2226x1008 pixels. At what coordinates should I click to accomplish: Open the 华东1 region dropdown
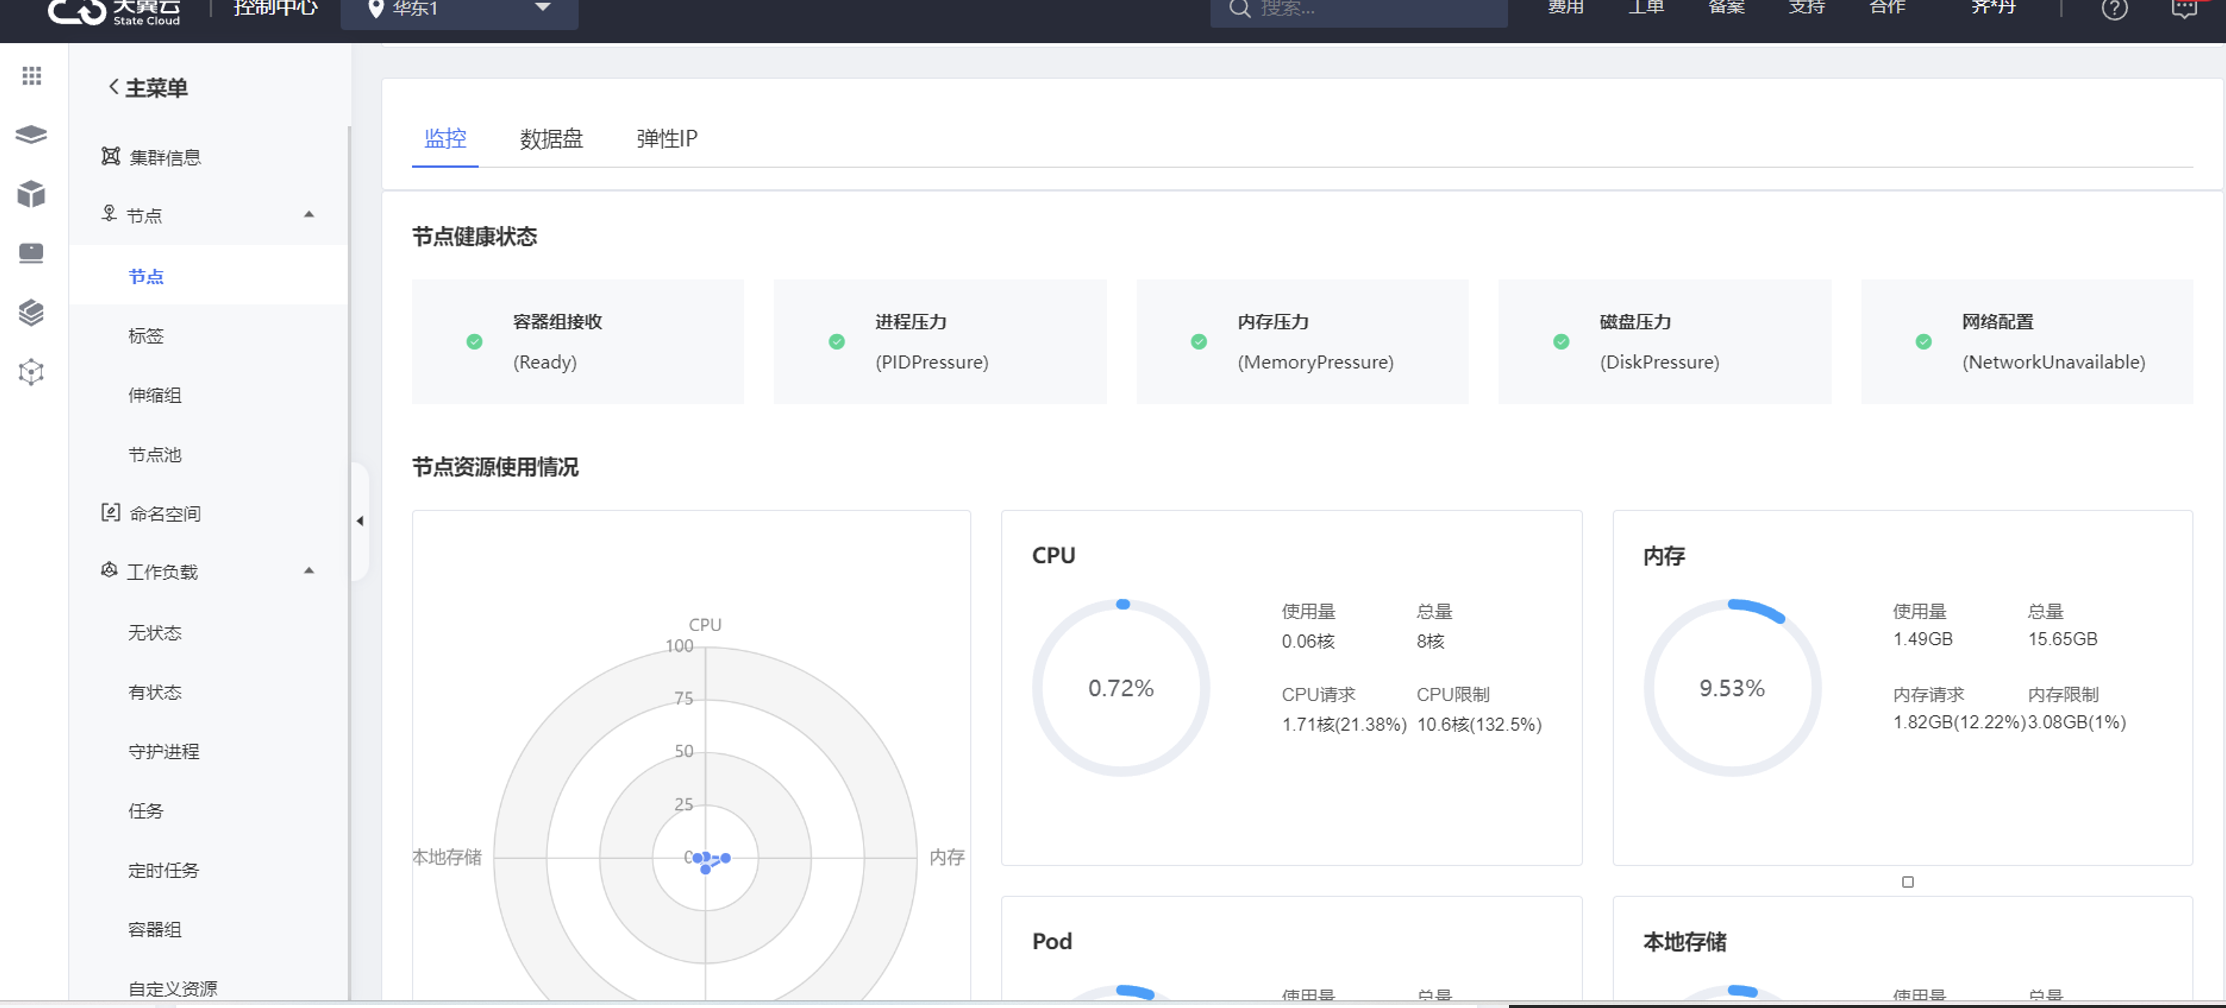(459, 10)
